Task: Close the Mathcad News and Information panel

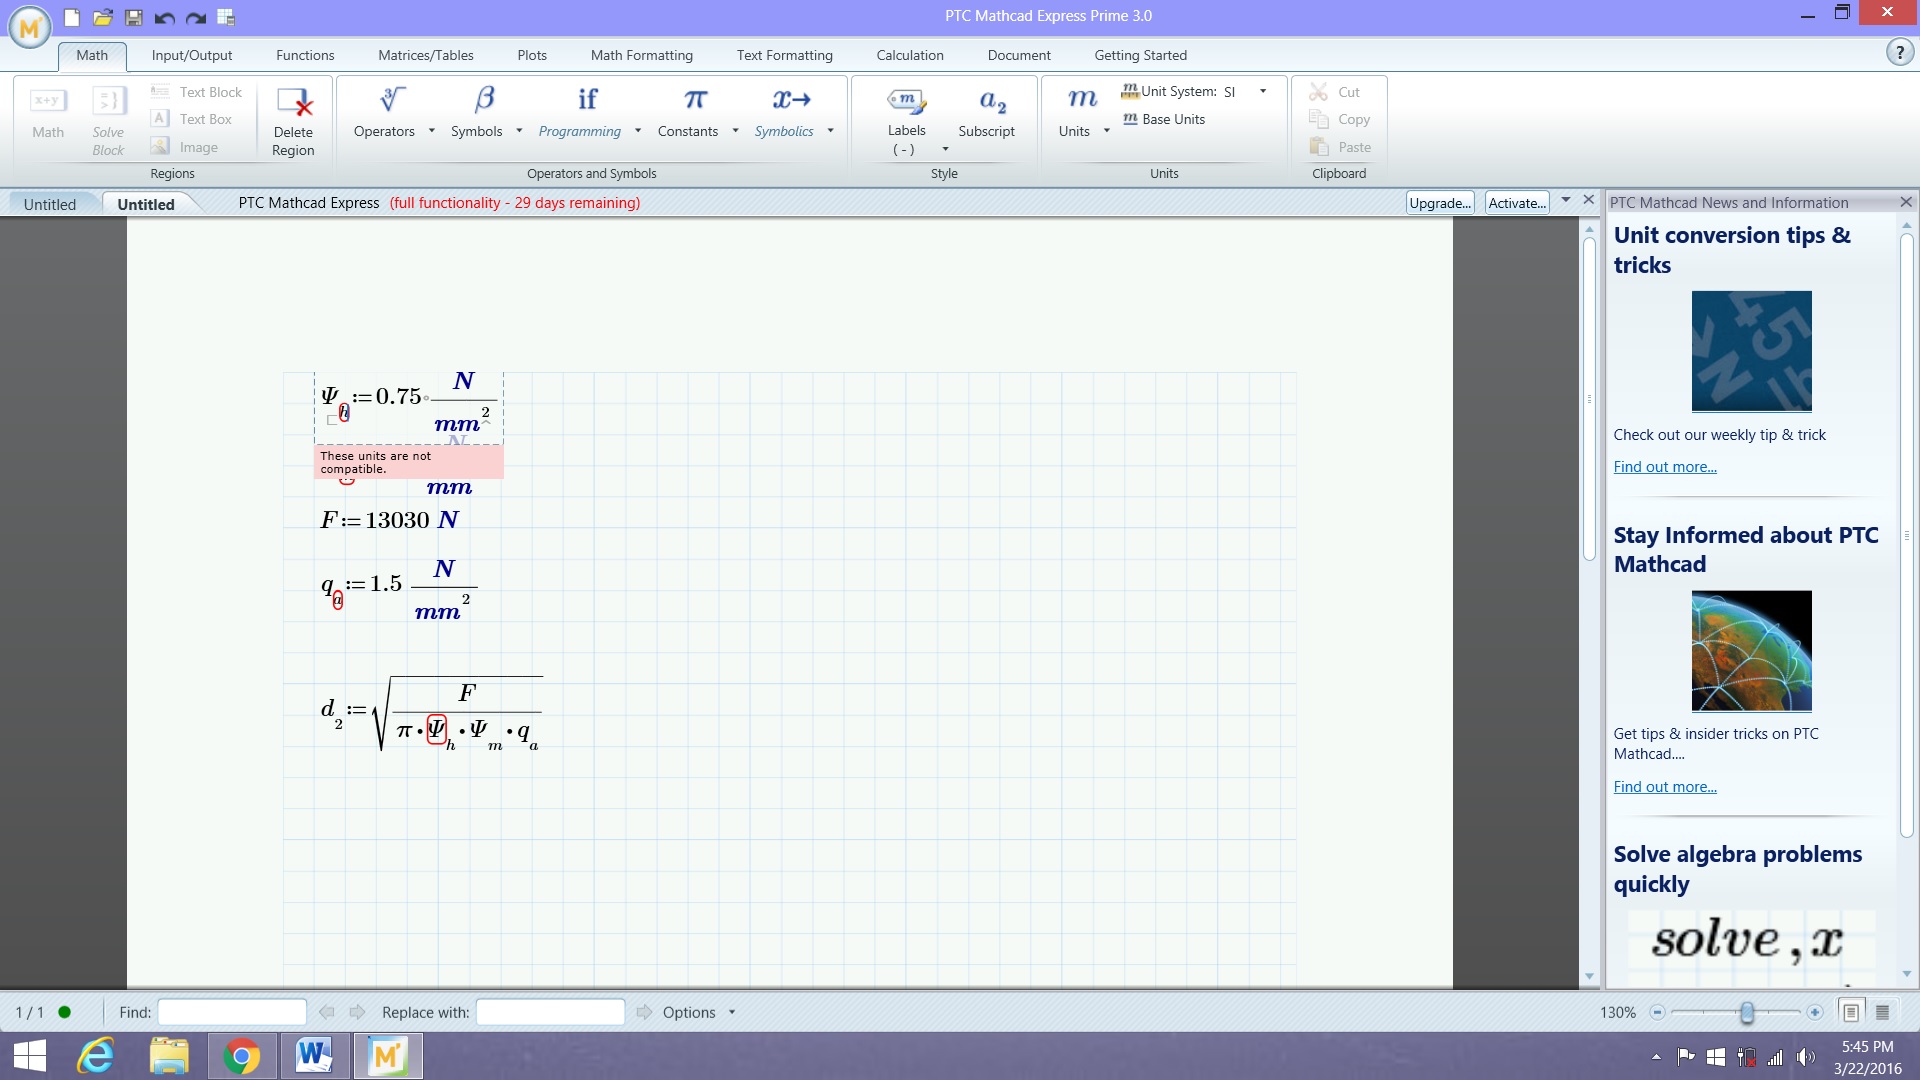Action: [x=1906, y=202]
